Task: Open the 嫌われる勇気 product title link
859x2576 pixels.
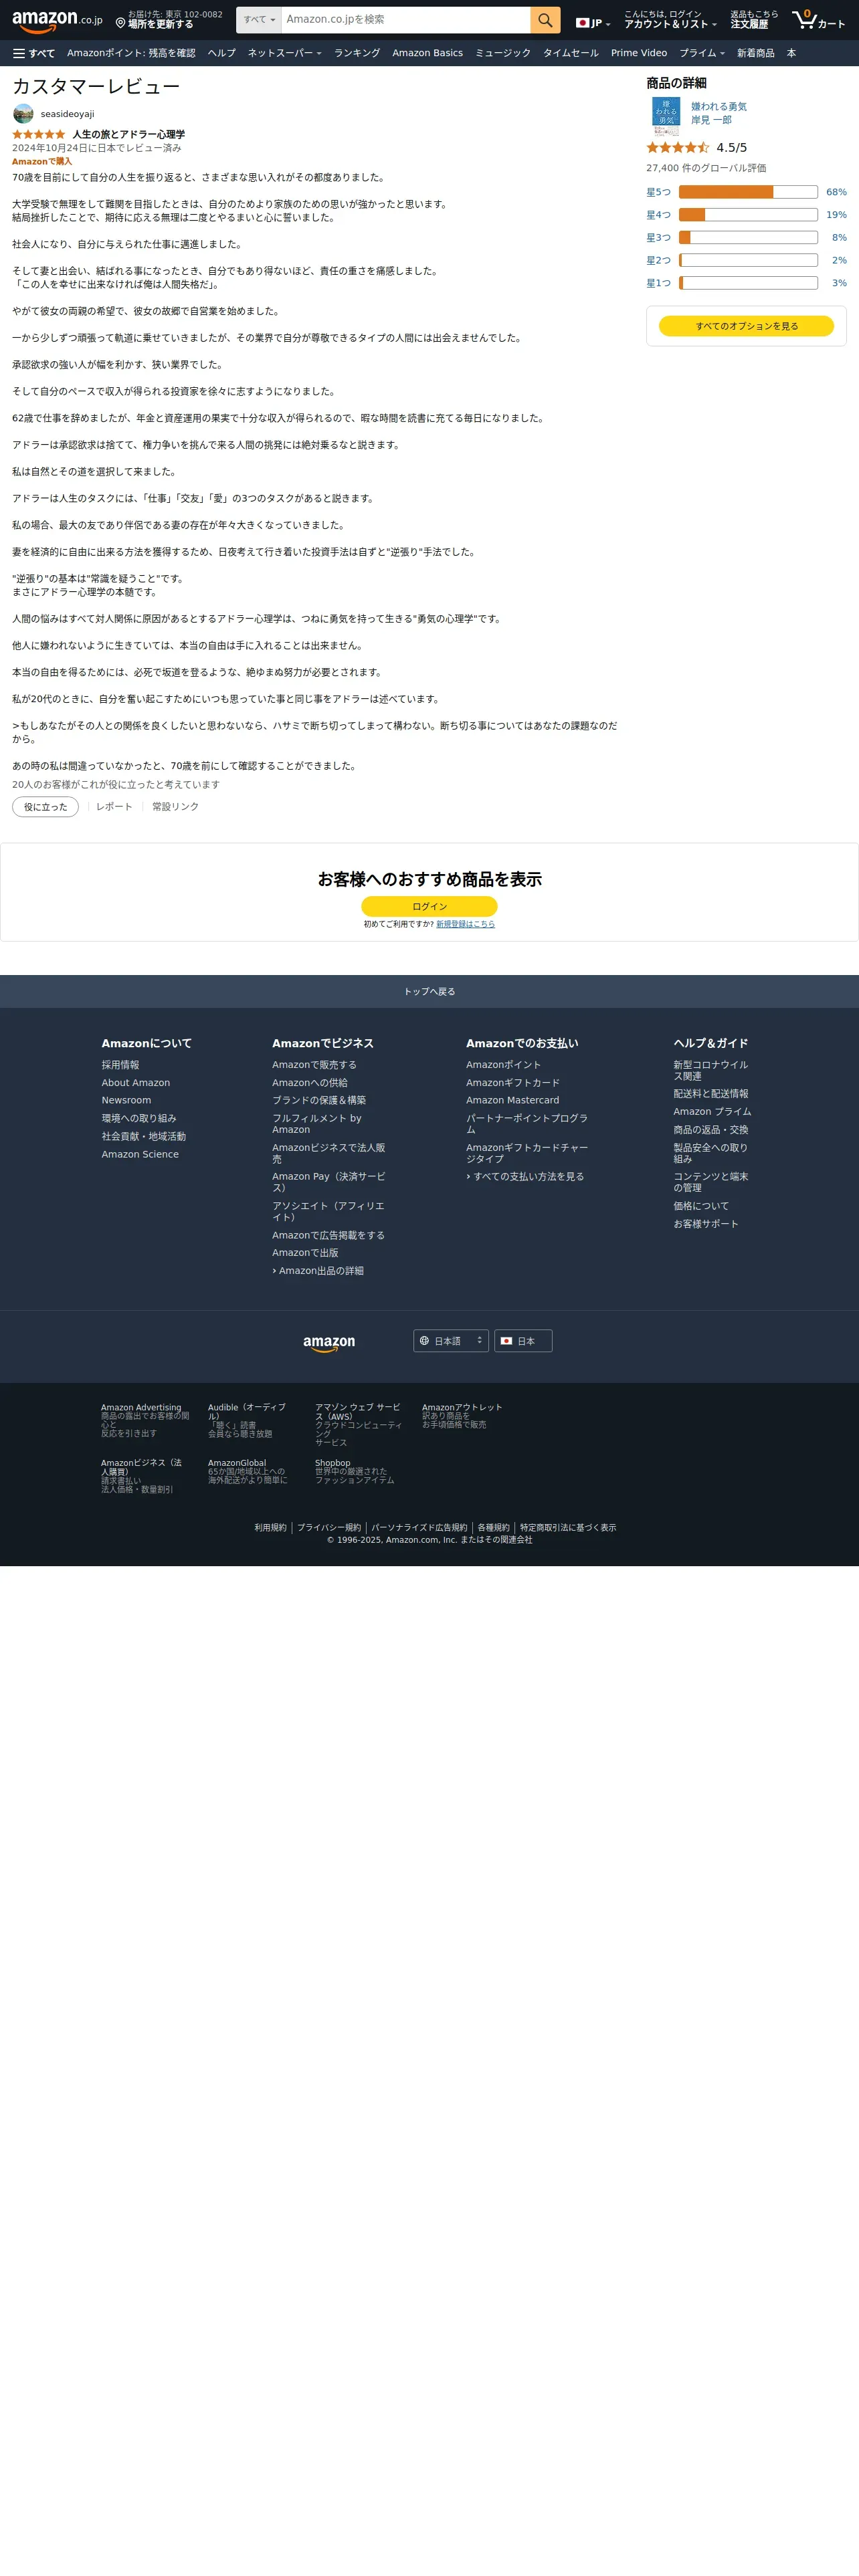Action: coord(718,106)
